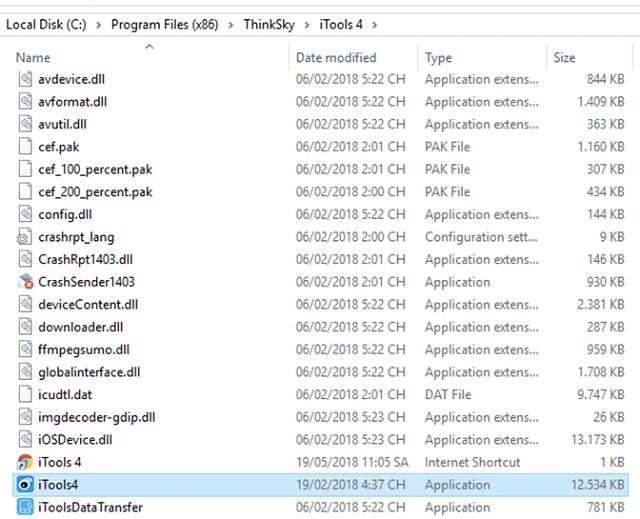Sort files by Type column header
640x519 pixels.
pos(438,58)
